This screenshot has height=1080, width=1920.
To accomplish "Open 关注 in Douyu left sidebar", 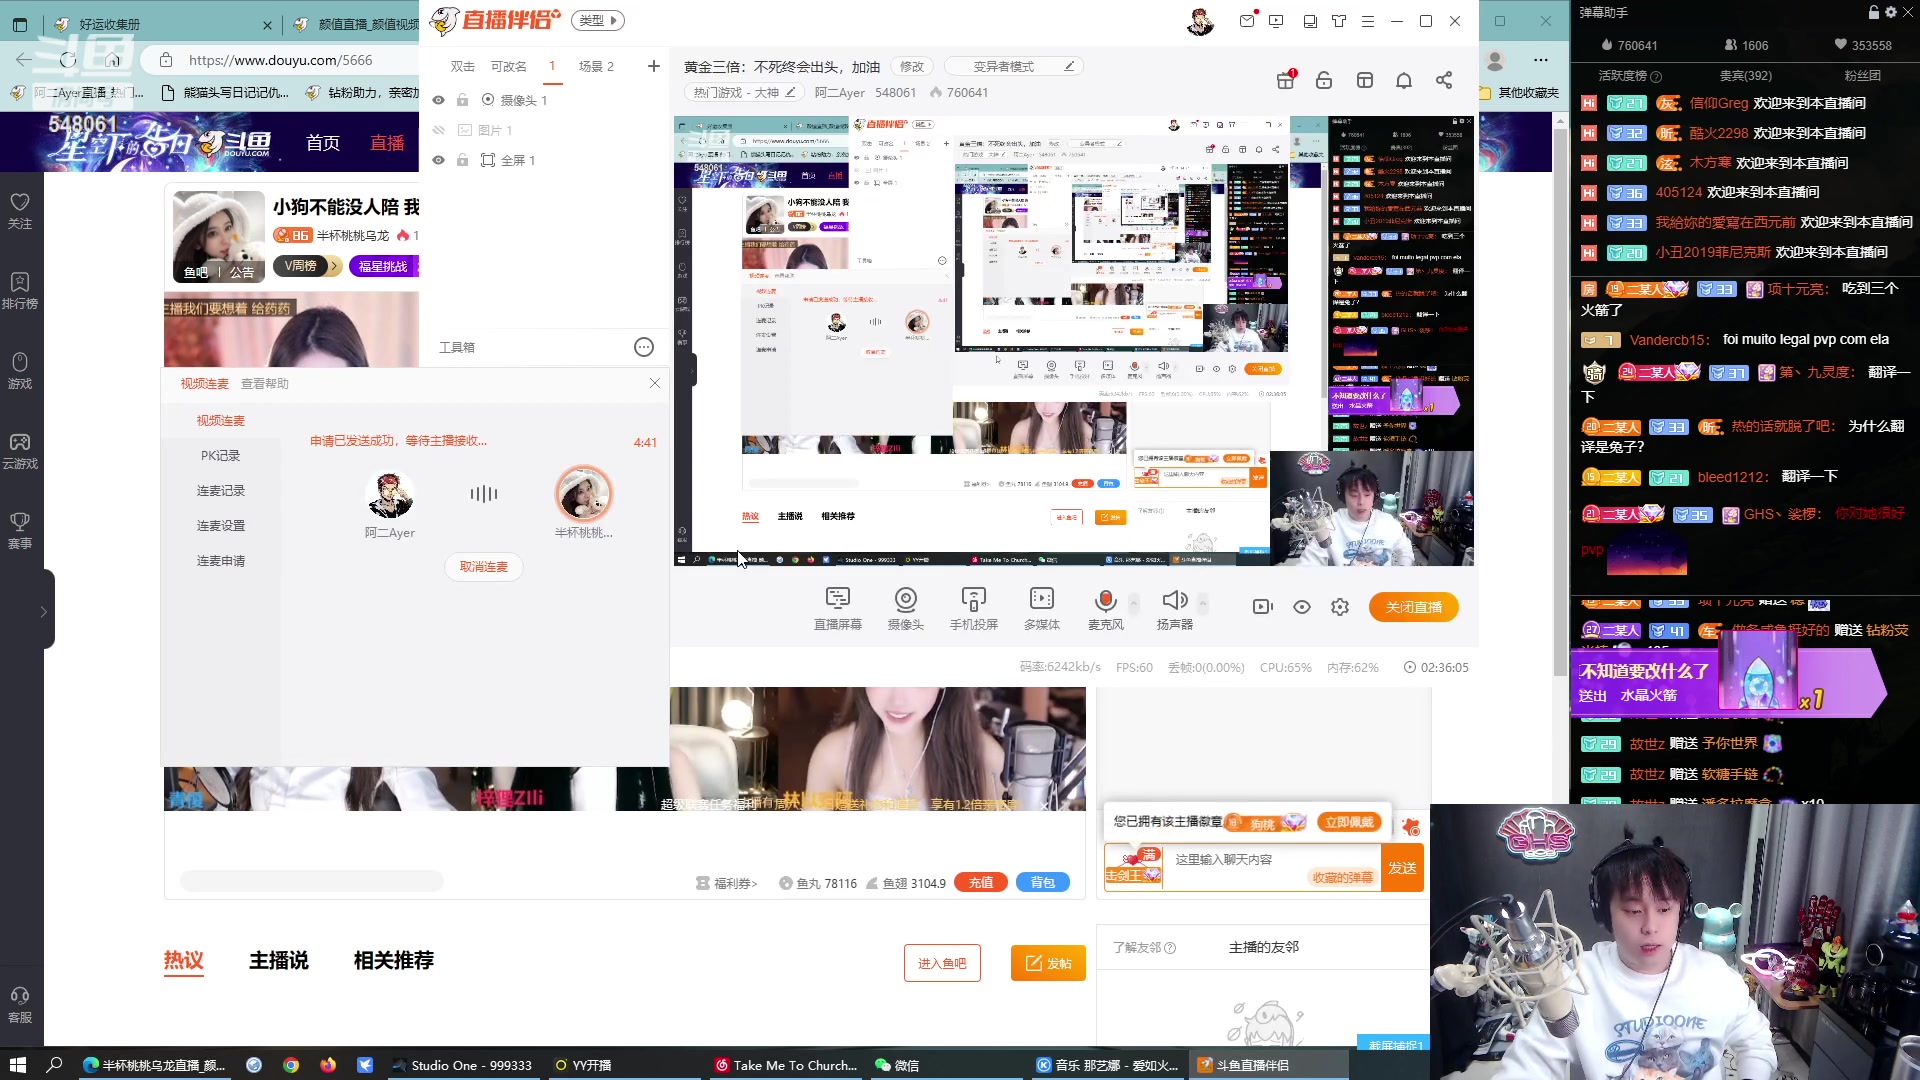I will 20,211.
